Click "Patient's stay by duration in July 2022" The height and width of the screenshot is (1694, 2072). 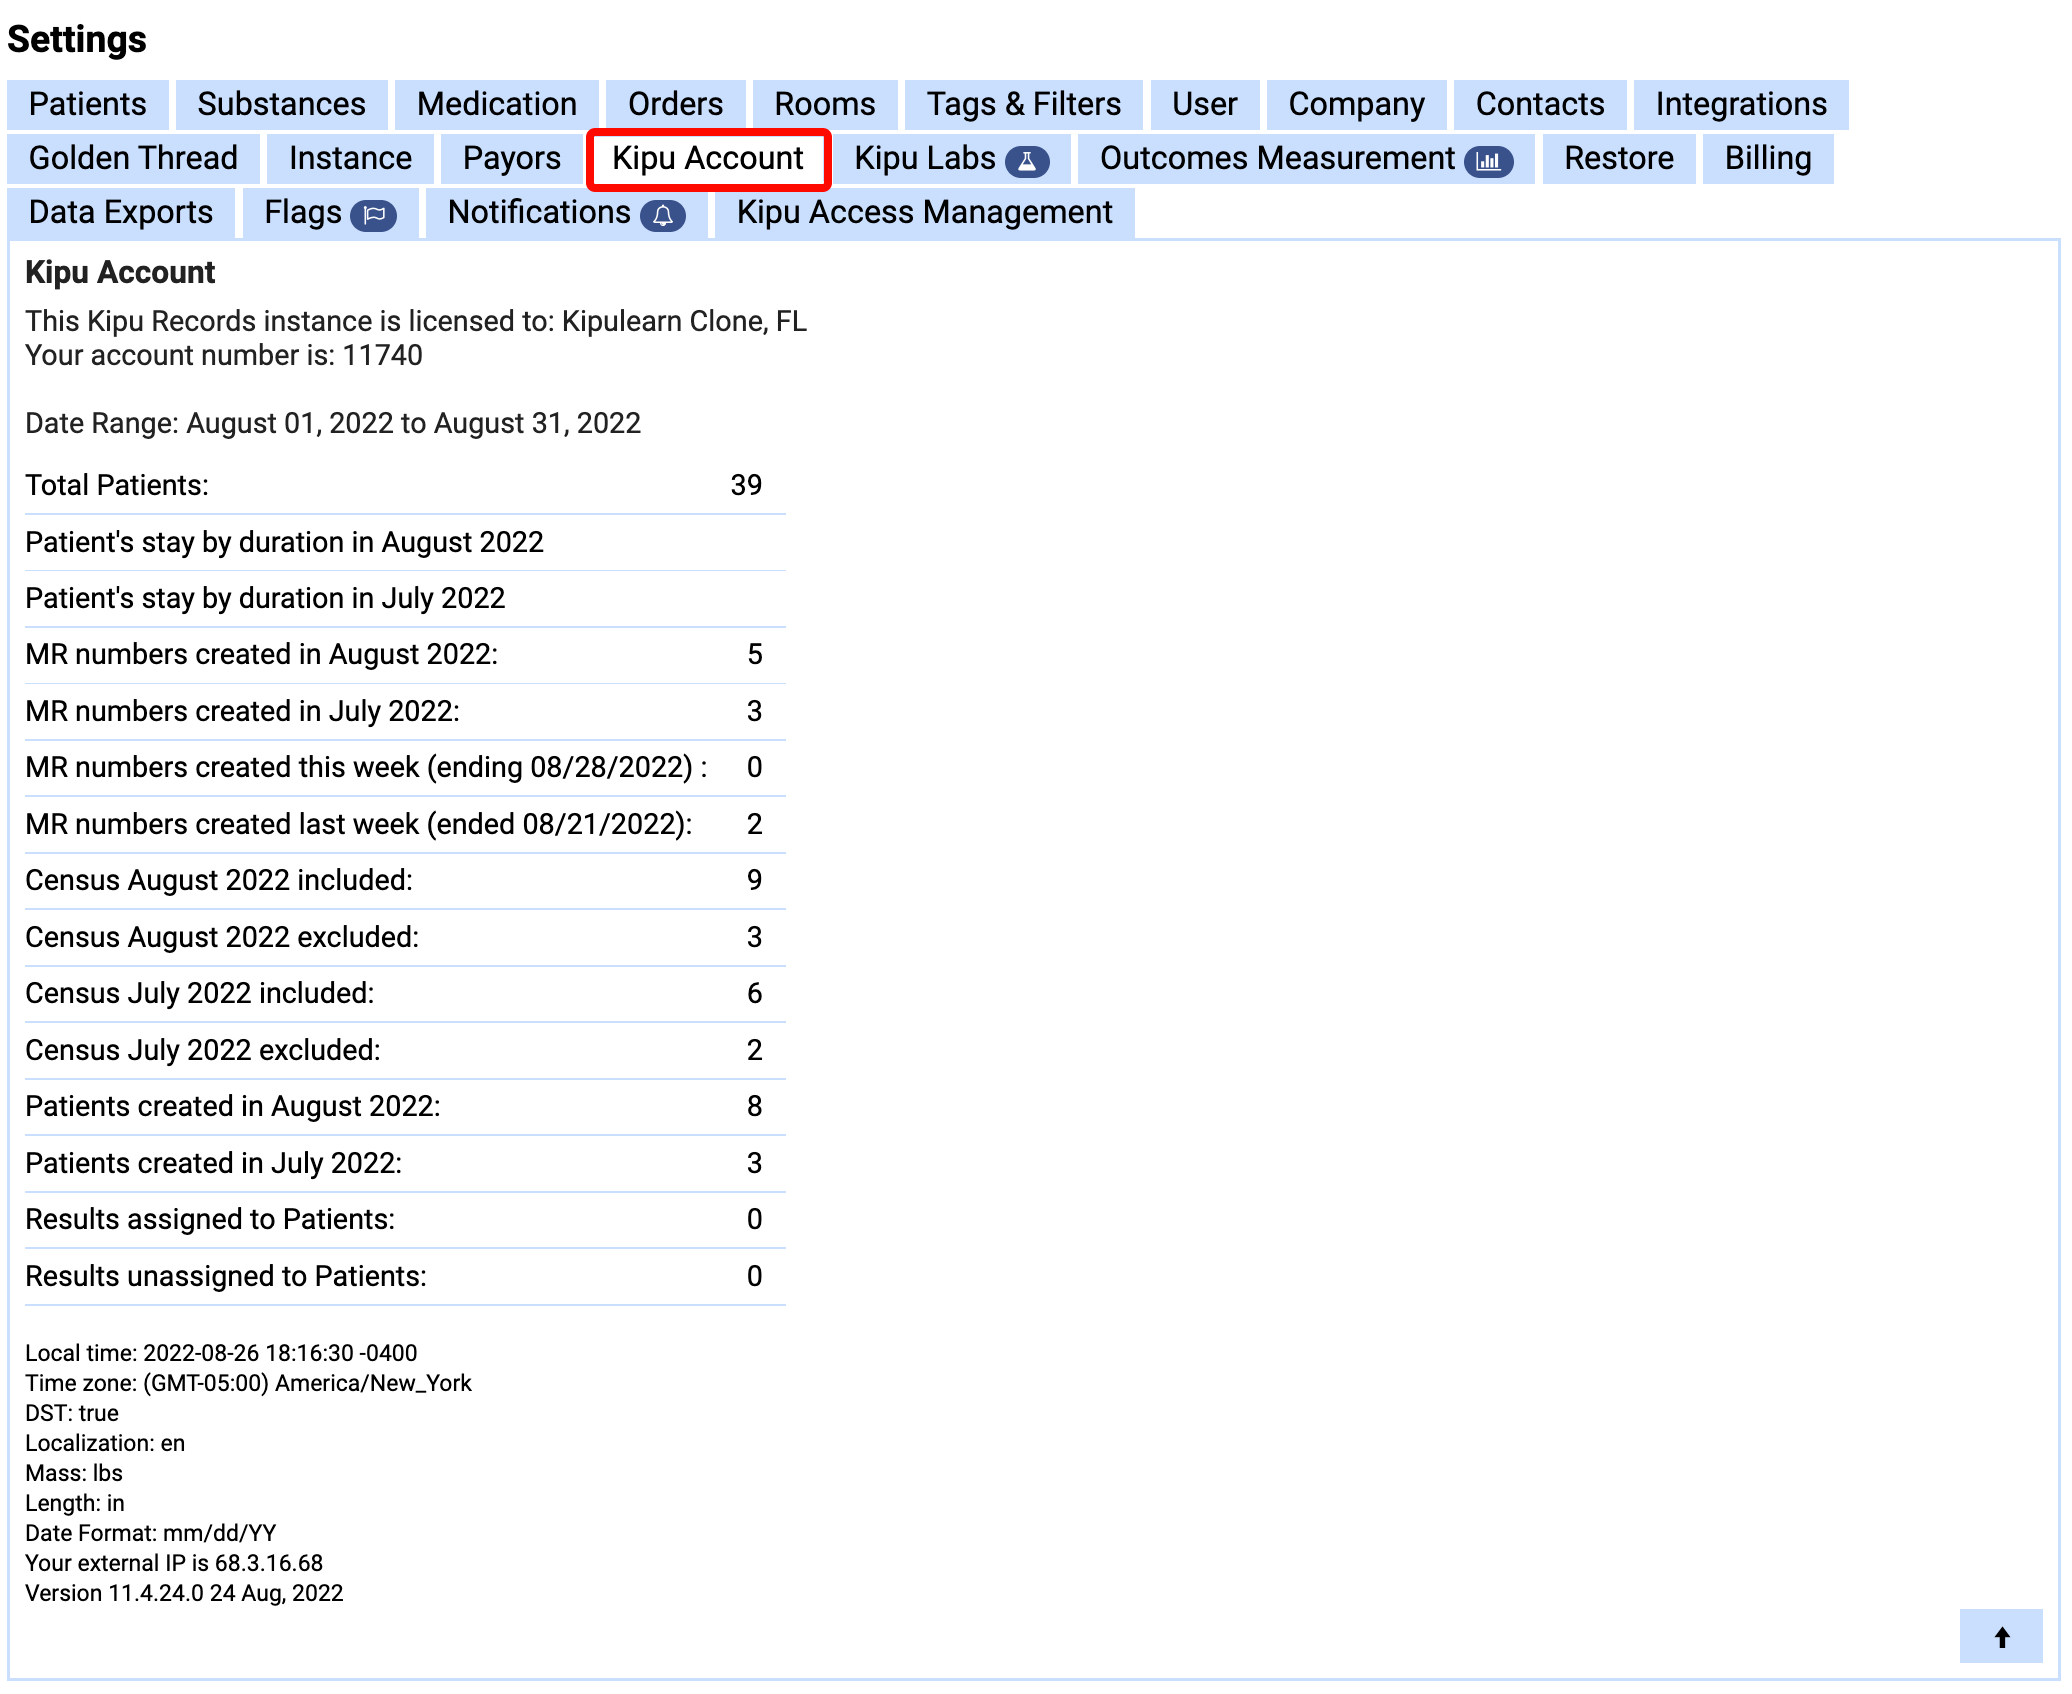click(x=265, y=598)
